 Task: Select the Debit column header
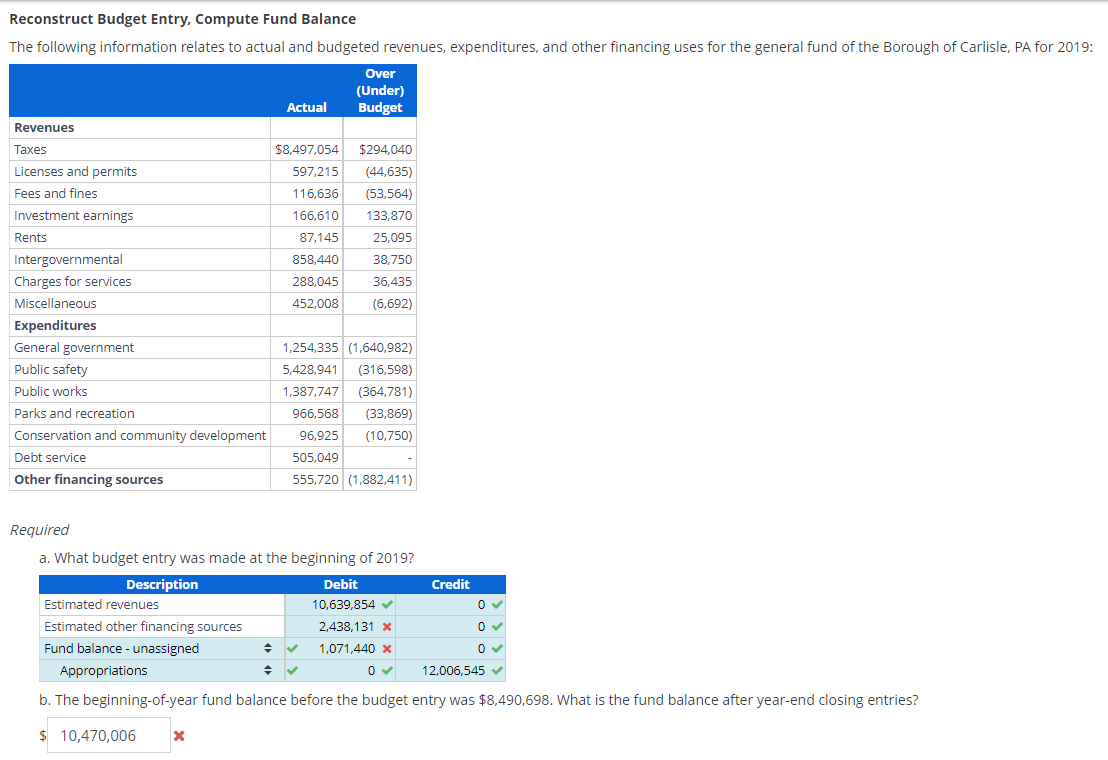pyautogui.click(x=341, y=584)
